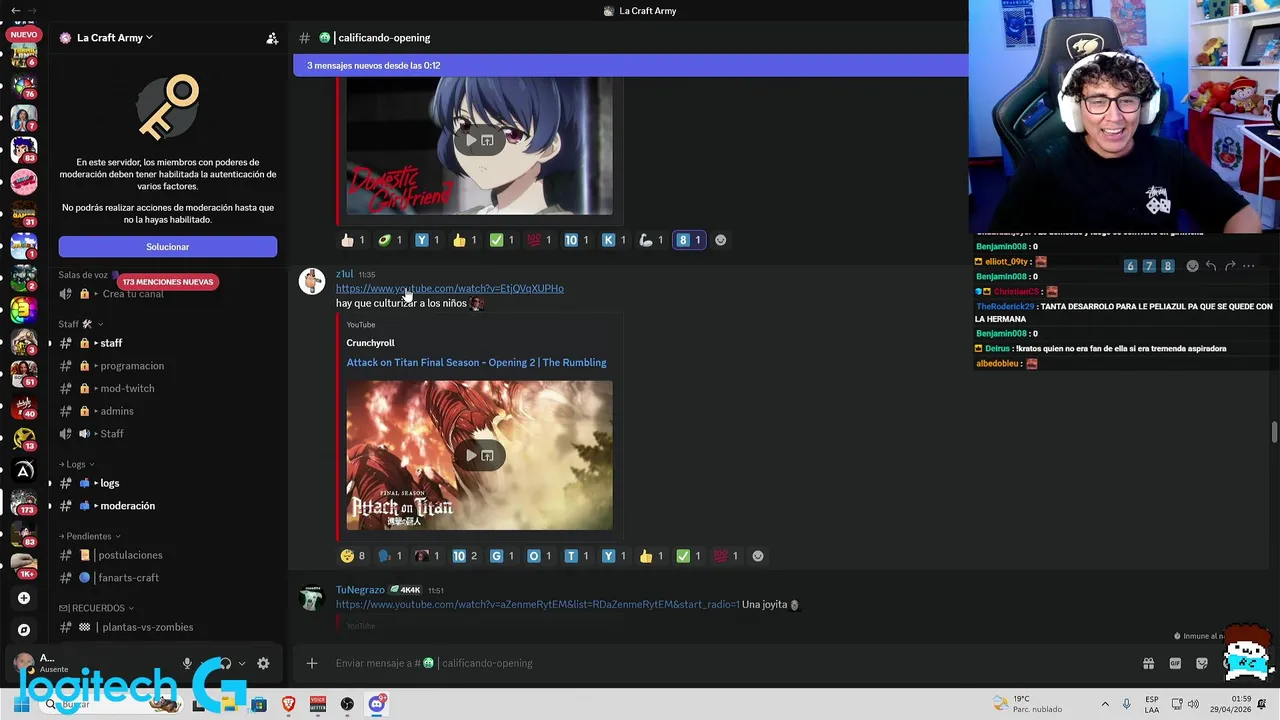Open the Crunchyroll author link
The width and height of the screenshot is (1280, 720).
click(370, 343)
